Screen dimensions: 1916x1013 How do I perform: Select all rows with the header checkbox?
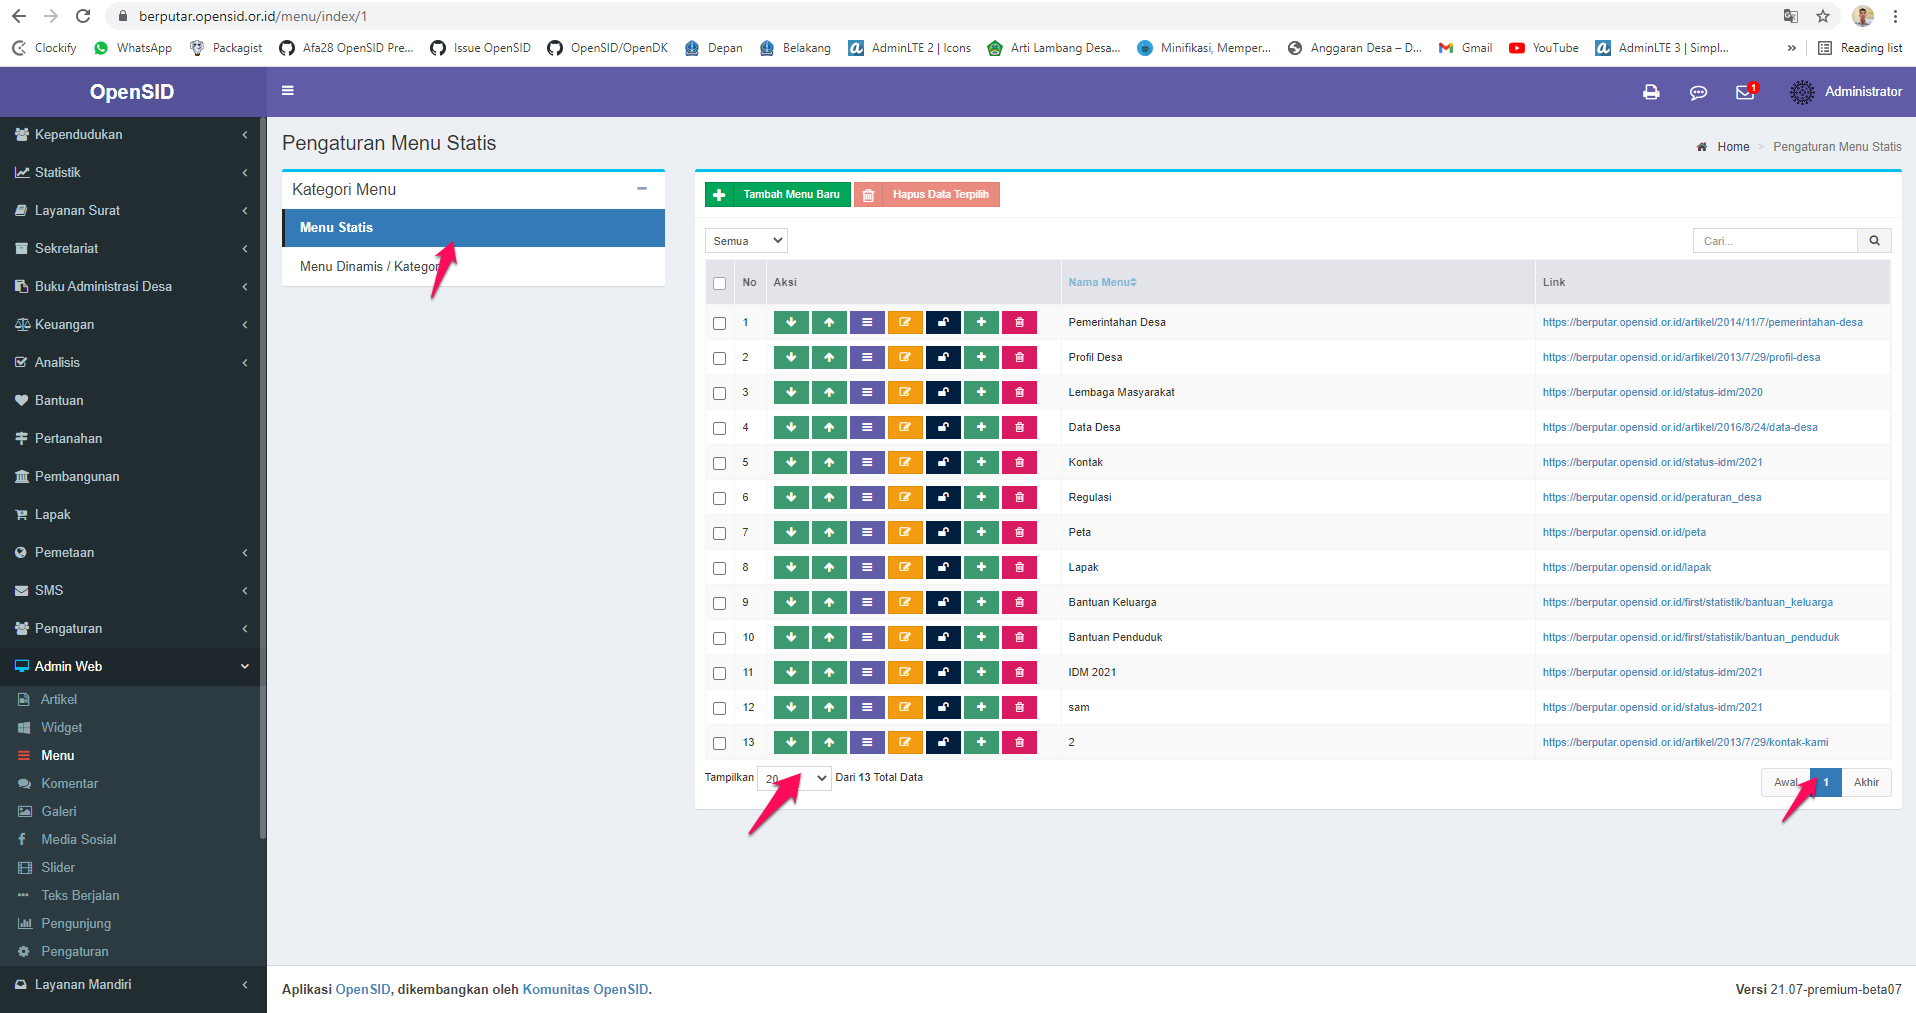[719, 283]
